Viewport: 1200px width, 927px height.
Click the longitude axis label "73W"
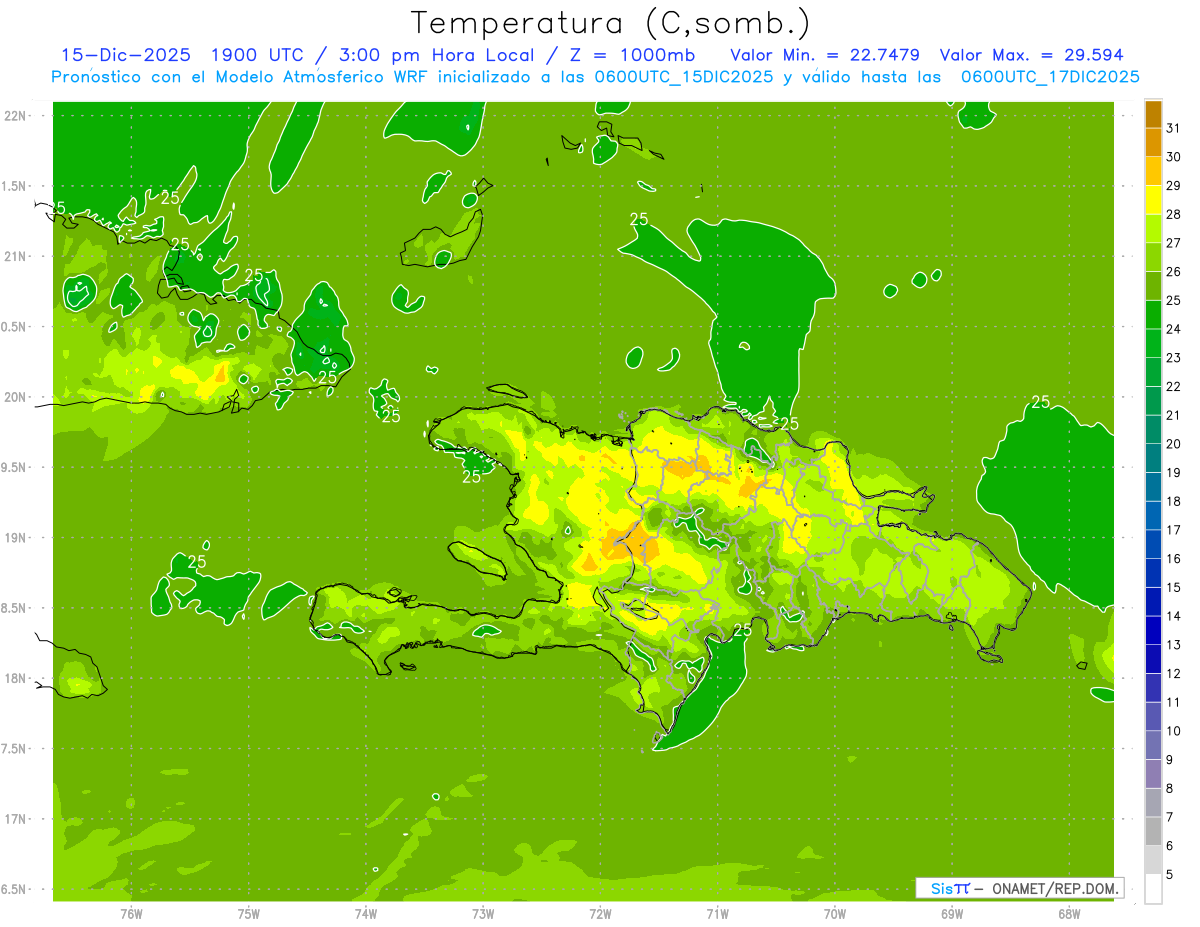[483, 913]
